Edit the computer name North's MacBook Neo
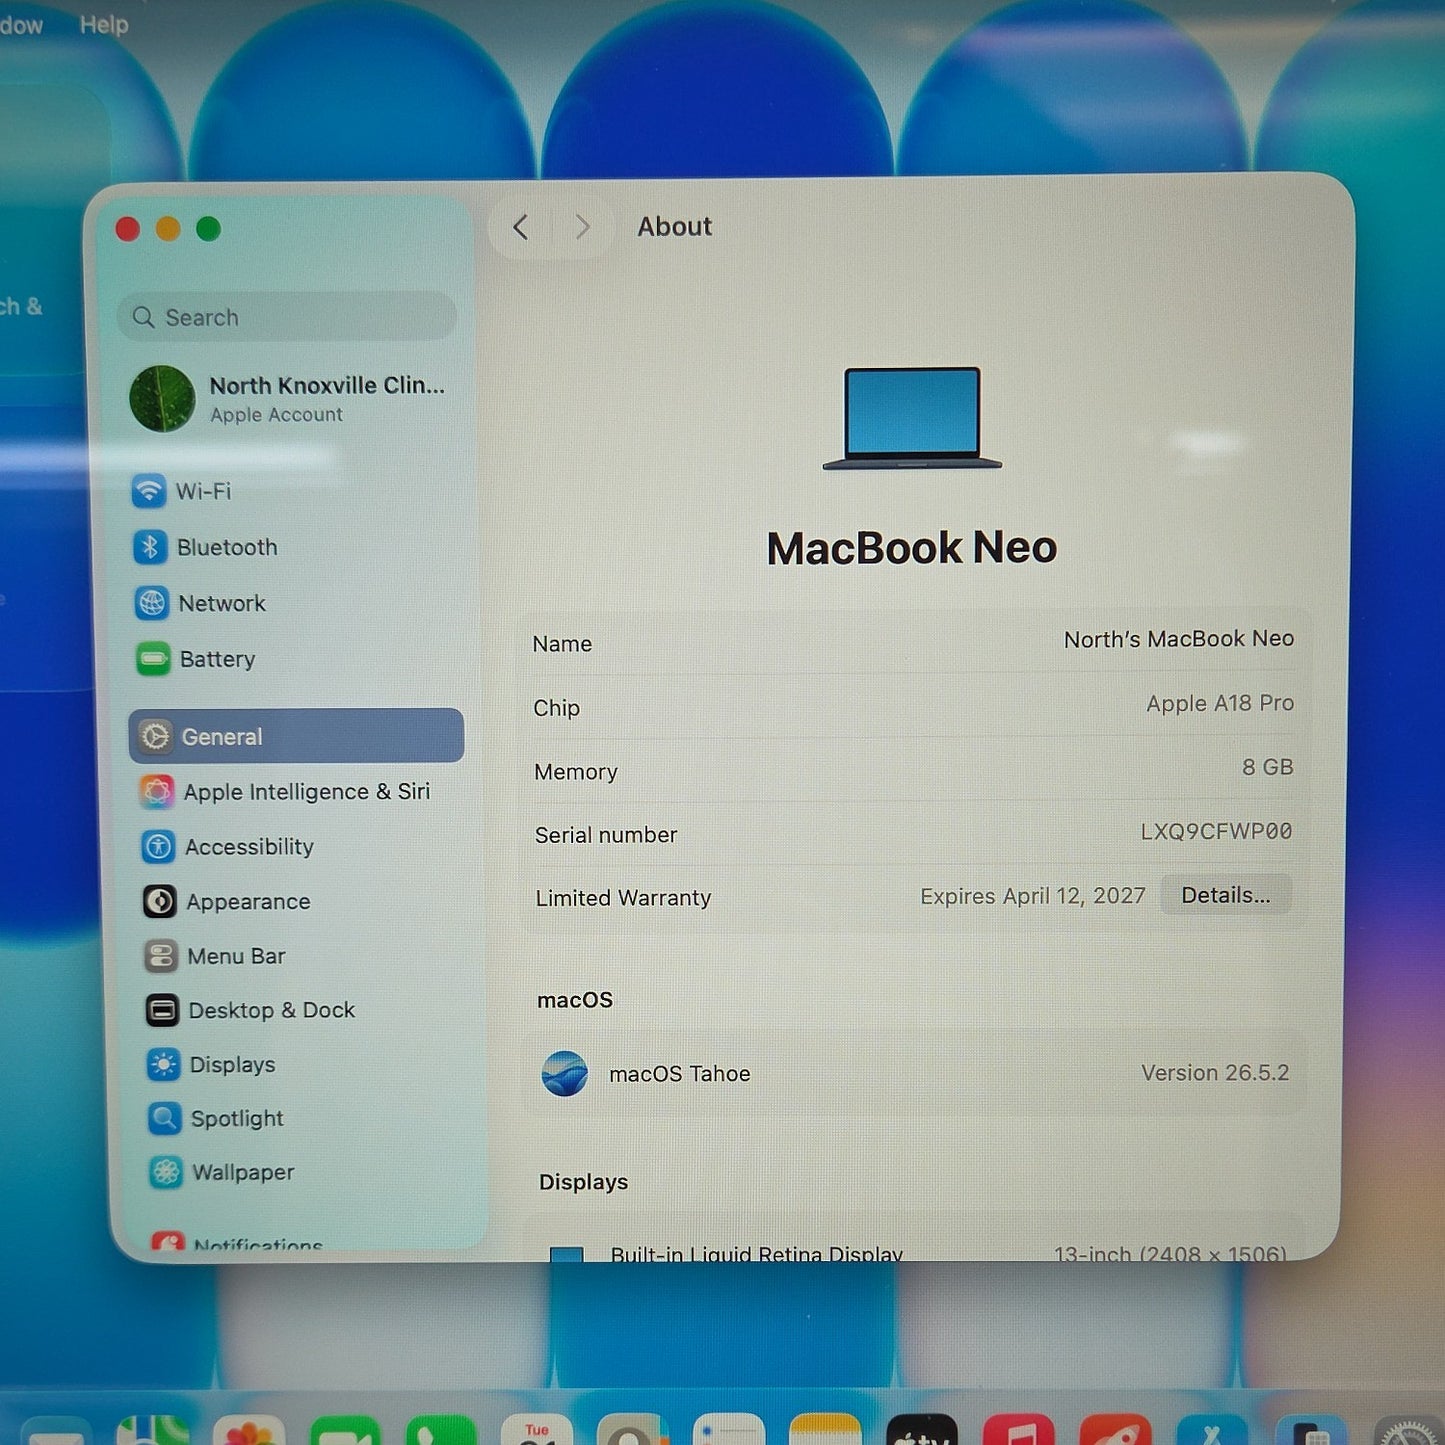Screen dimensions: 1445x1445 [1178, 639]
